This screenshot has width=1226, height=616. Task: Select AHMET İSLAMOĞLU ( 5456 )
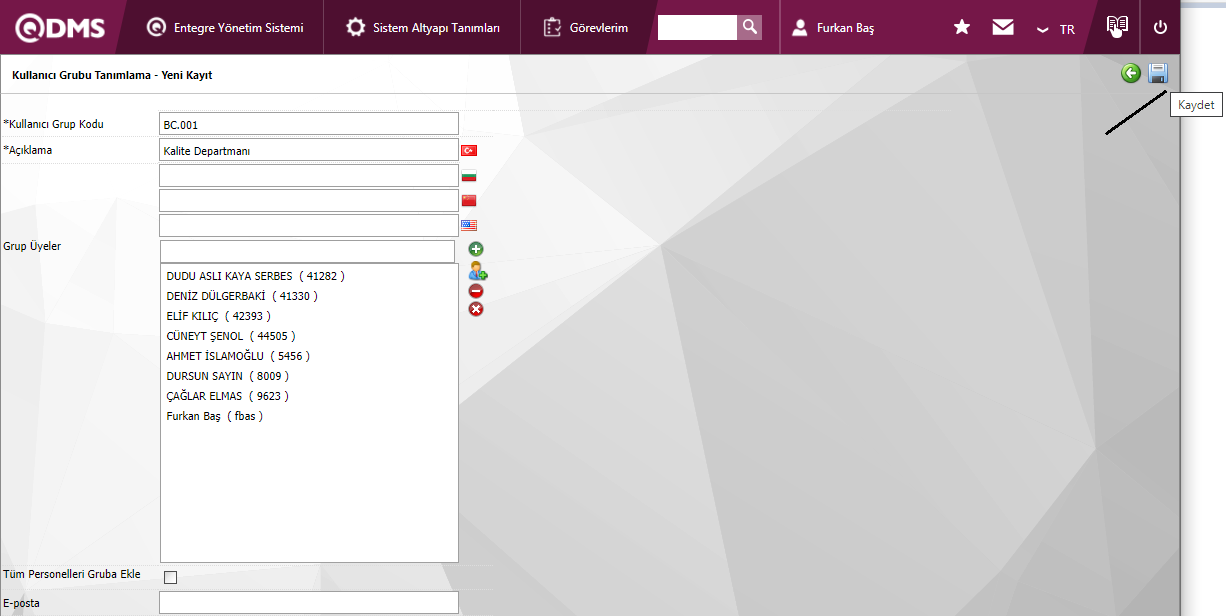point(238,356)
